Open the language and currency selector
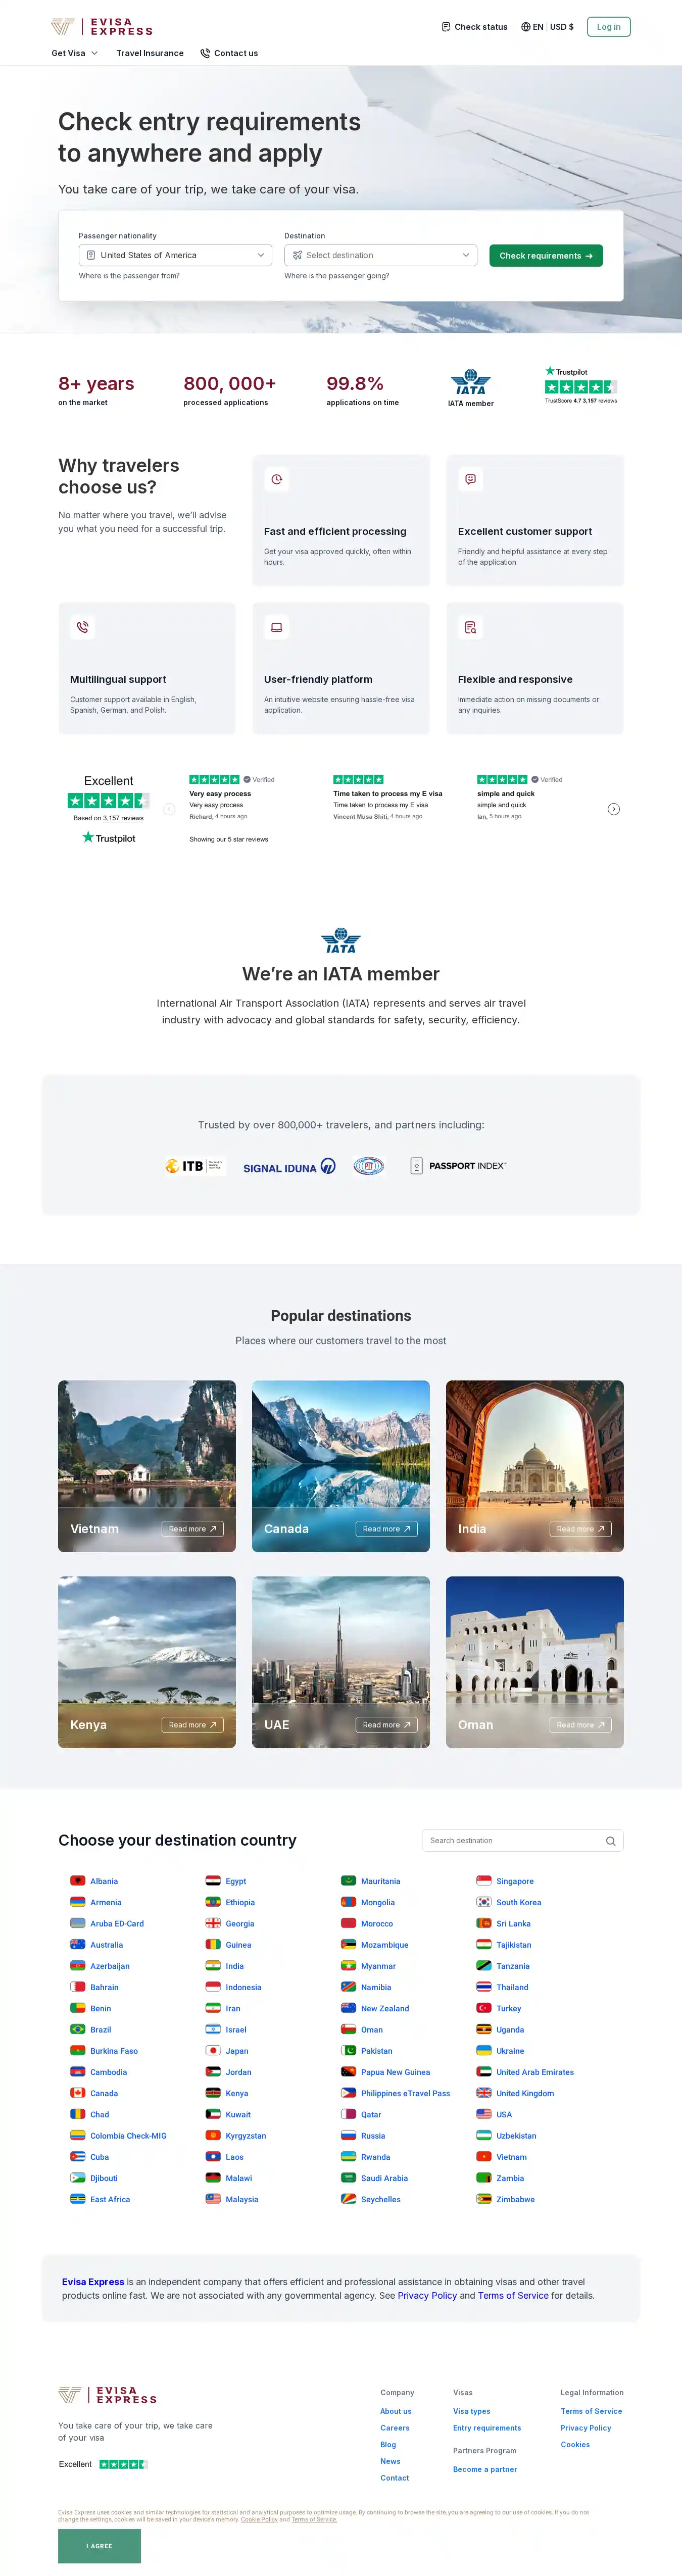The height and width of the screenshot is (2576, 682). click(x=547, y=27)
